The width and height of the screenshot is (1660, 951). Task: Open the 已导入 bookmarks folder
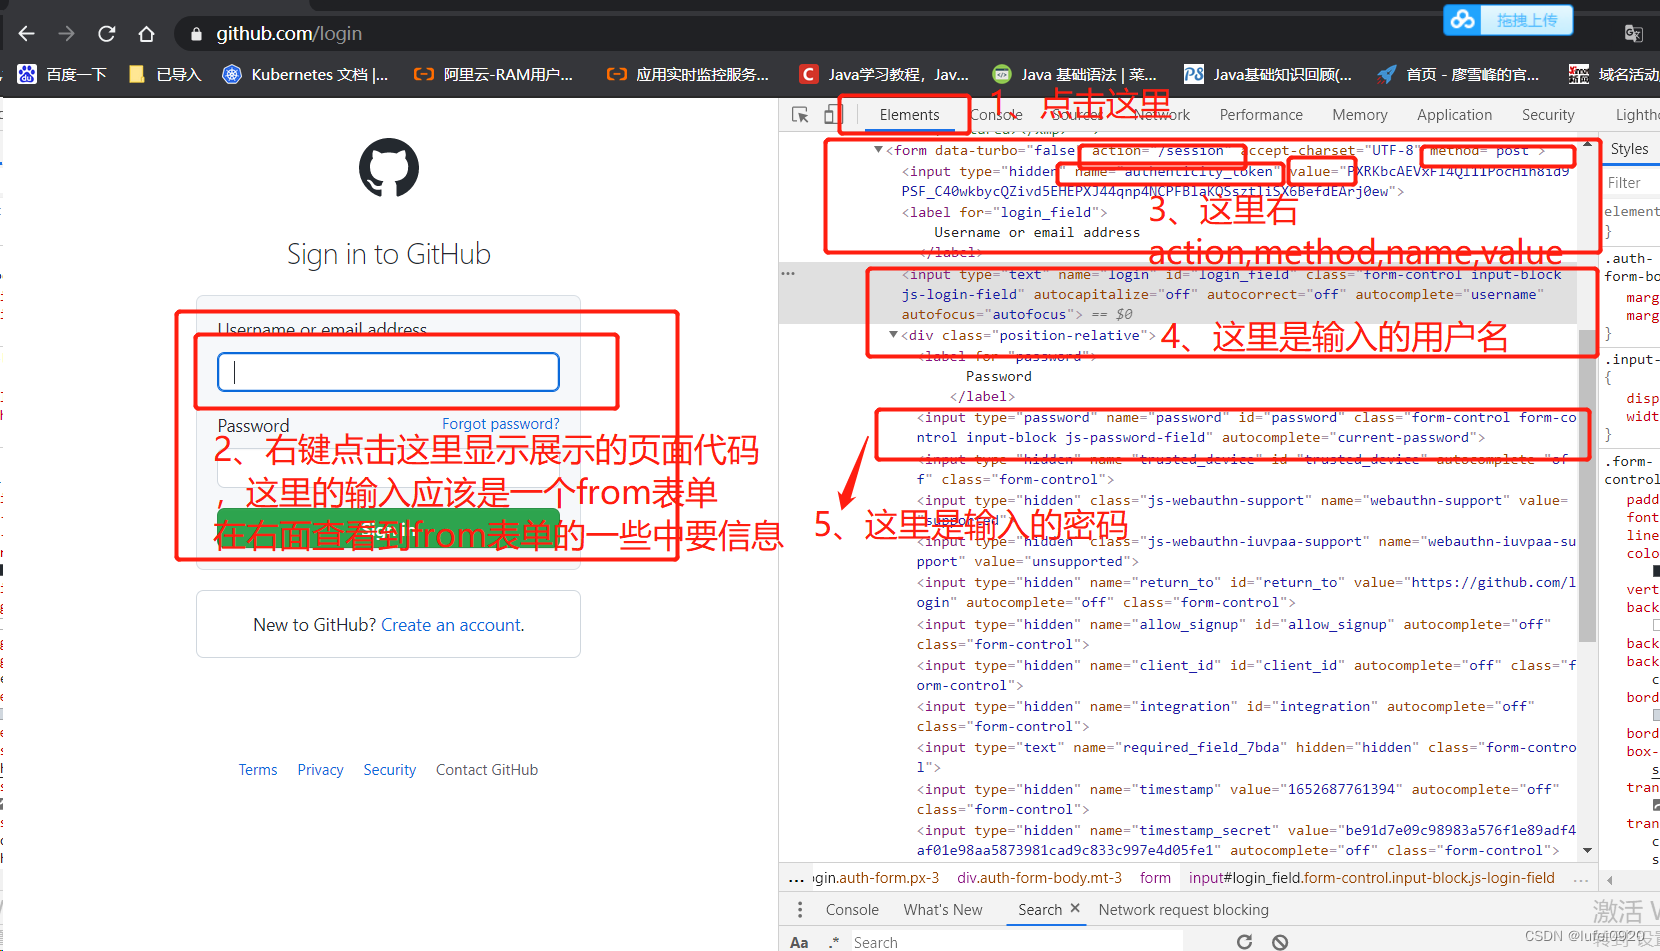click(x=165, y=74)
